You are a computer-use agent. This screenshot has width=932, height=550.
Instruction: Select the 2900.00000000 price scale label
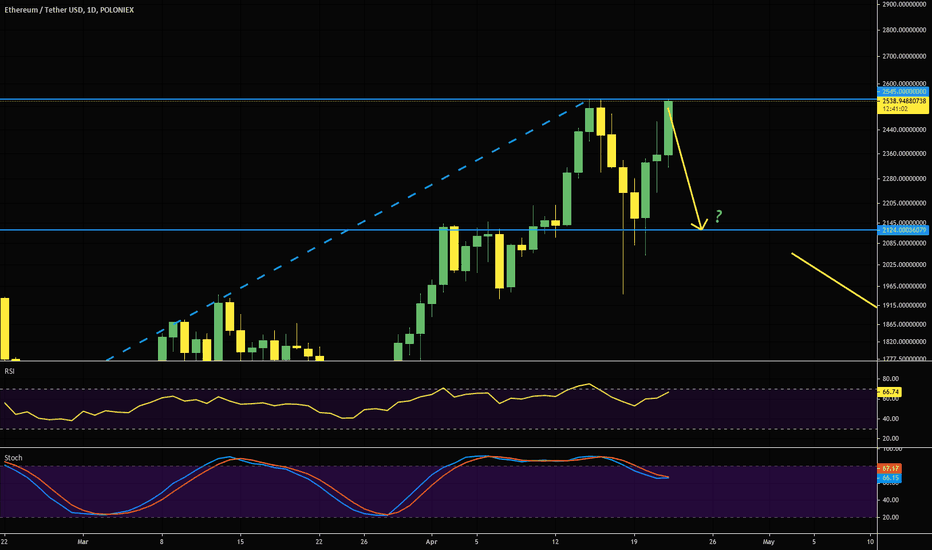pyautogui.click(x=904, y=4)
